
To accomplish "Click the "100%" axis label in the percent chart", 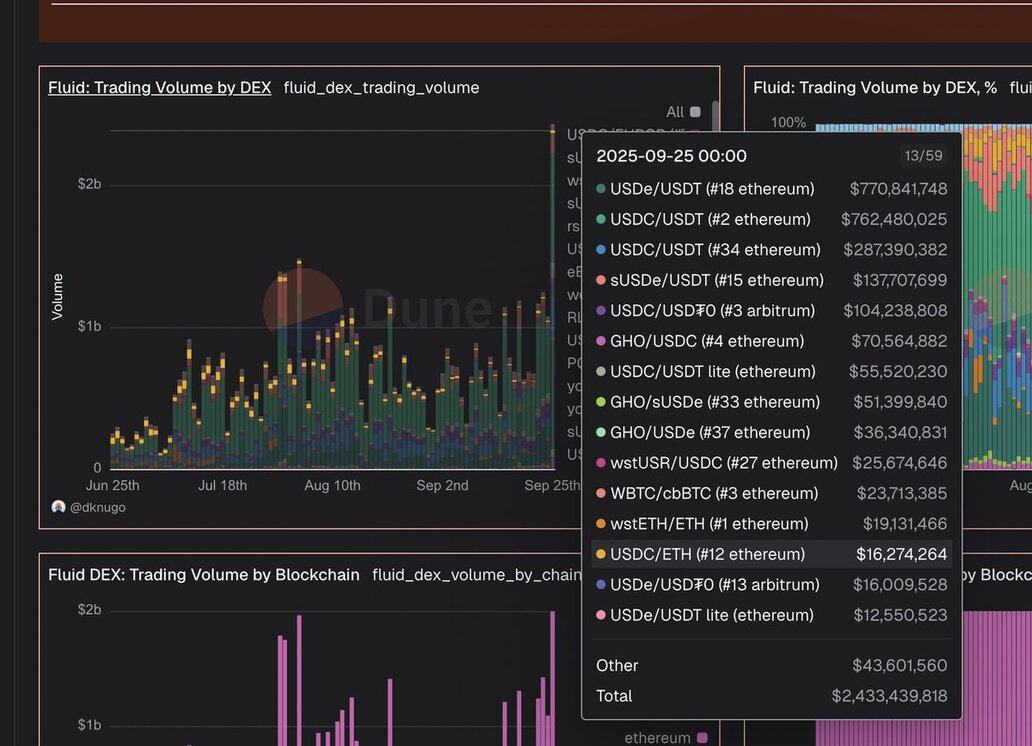I will (x=788, y=122).
